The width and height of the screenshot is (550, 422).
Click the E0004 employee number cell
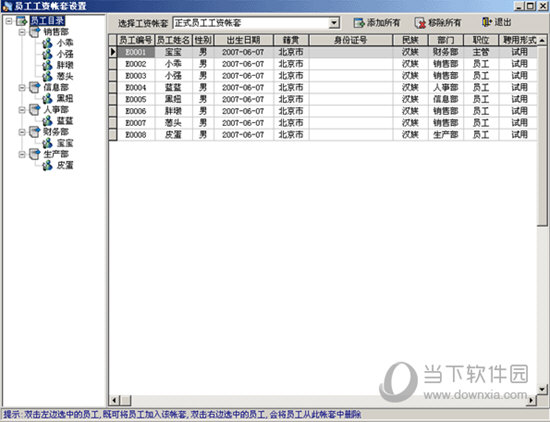tap(136, 88)
